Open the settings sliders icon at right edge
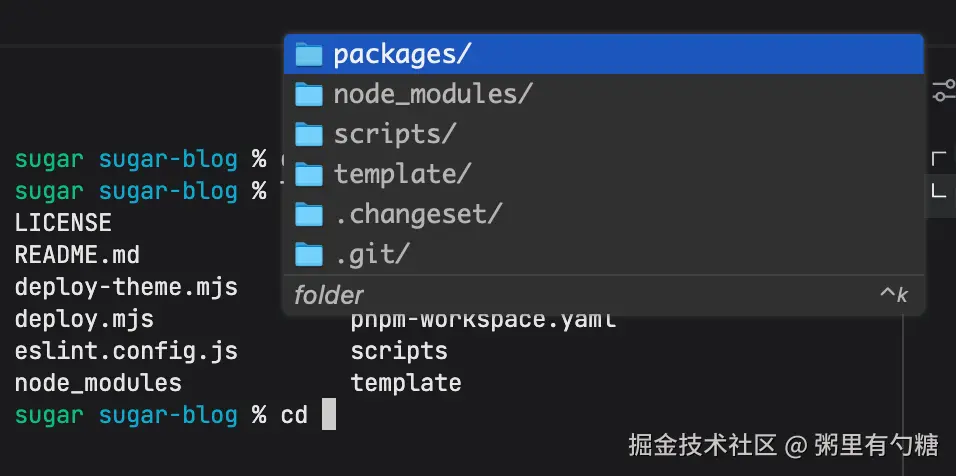The height and width of the screenshot is (476, 956). (943, 91)
